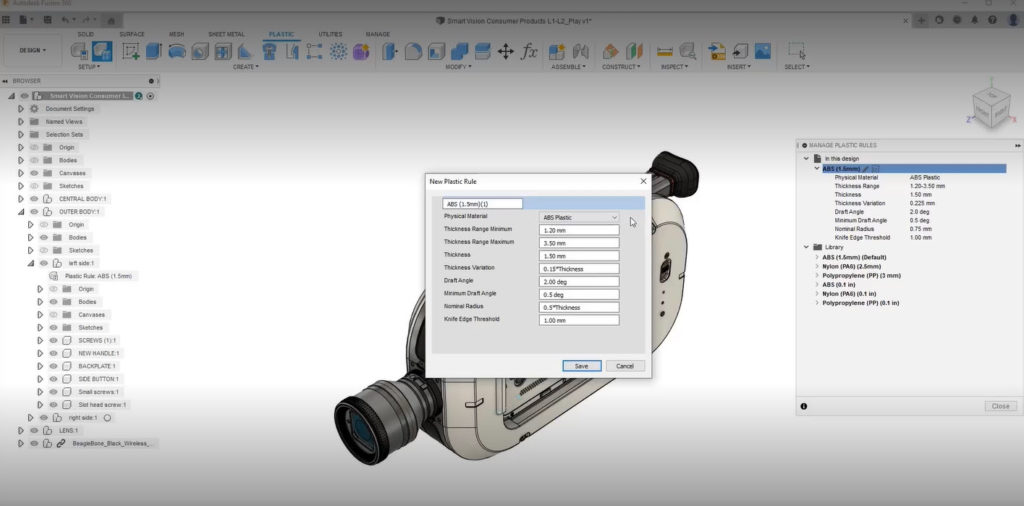
Task: Click the Draft Angle input field
Action: [x=579, y=281]
